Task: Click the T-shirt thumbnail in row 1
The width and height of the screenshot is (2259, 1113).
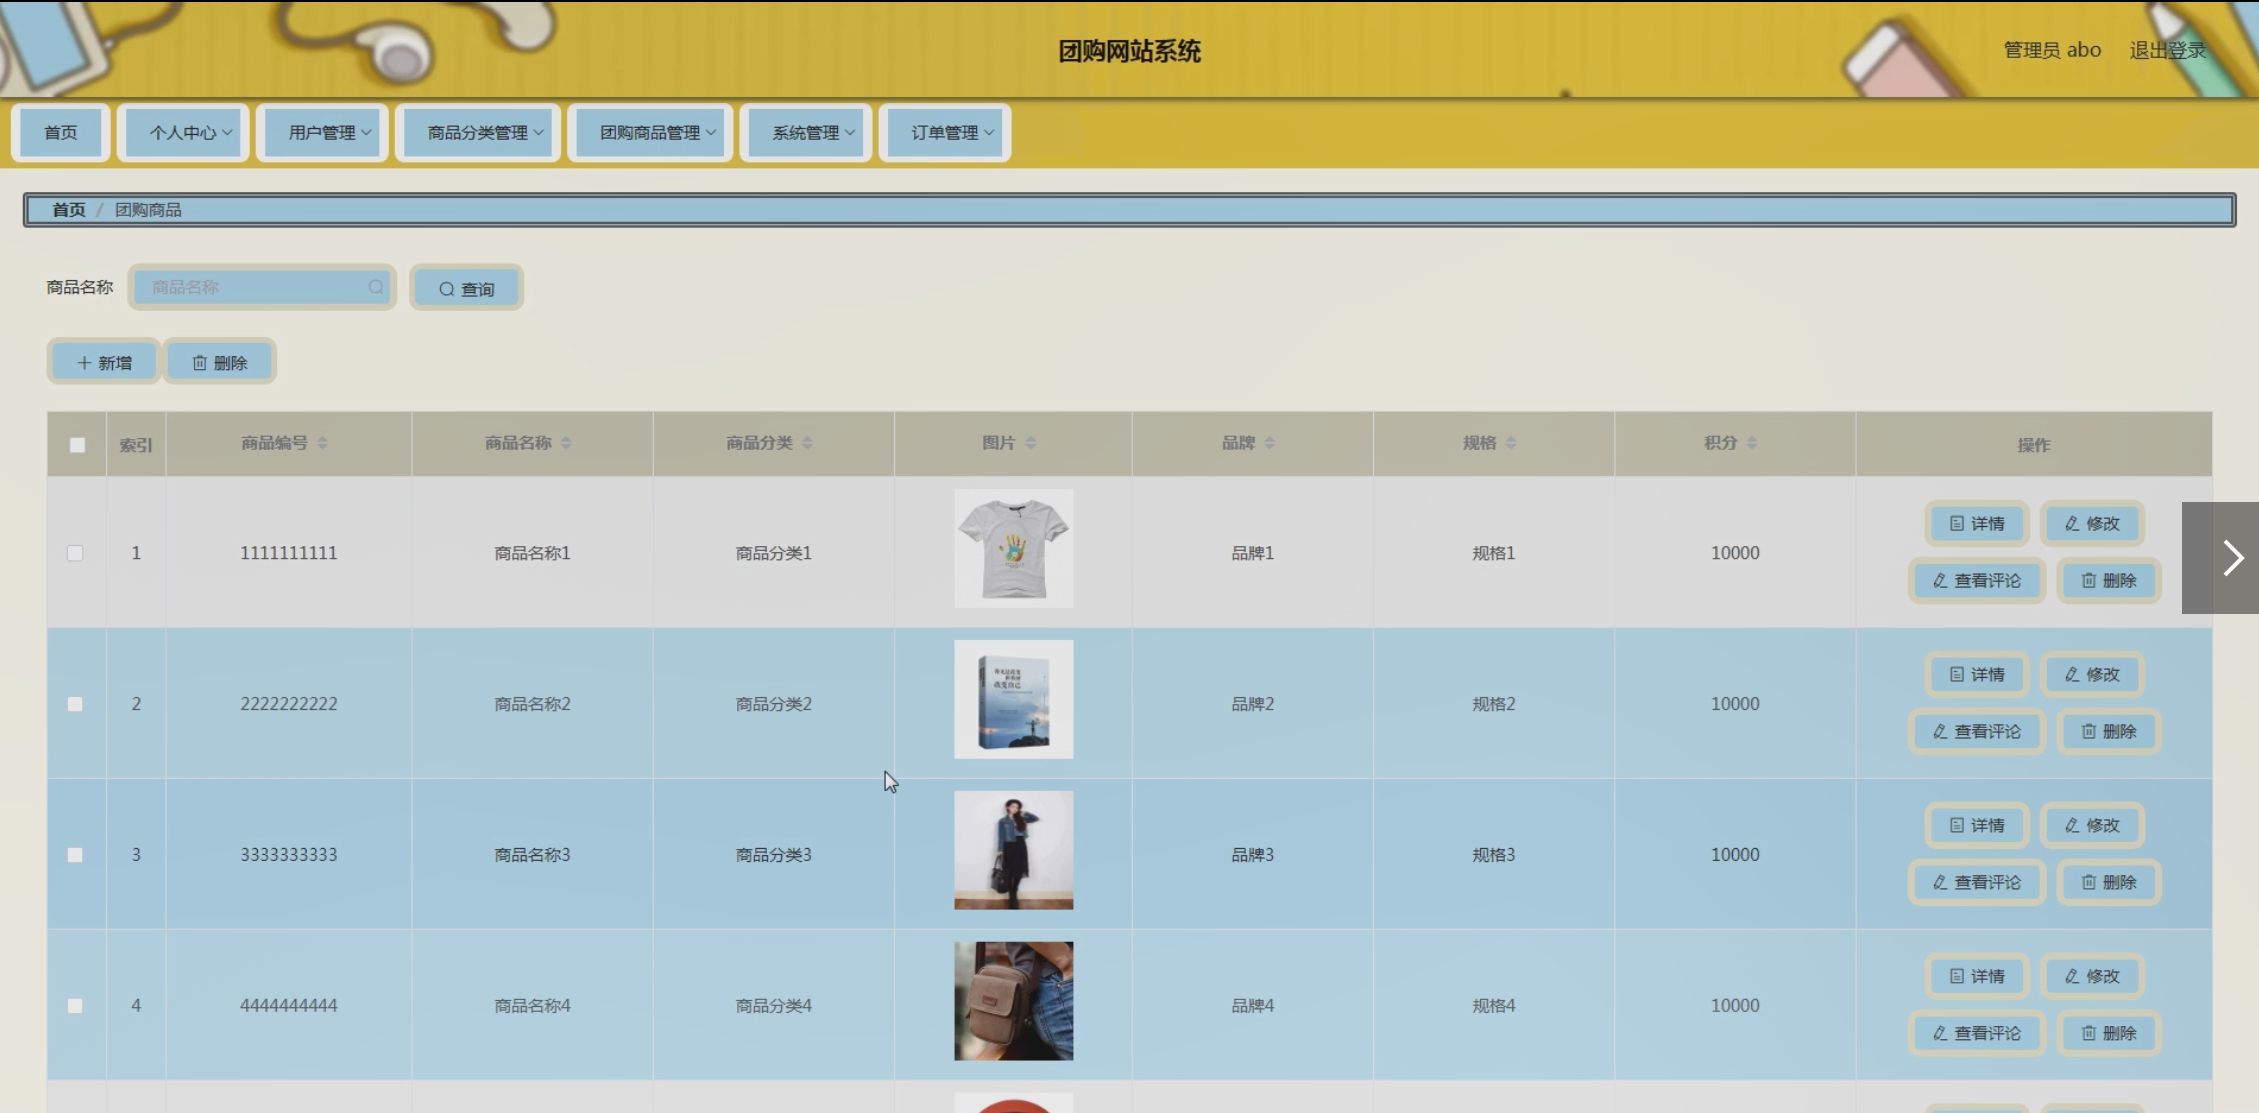Action: click(1013, 548)
